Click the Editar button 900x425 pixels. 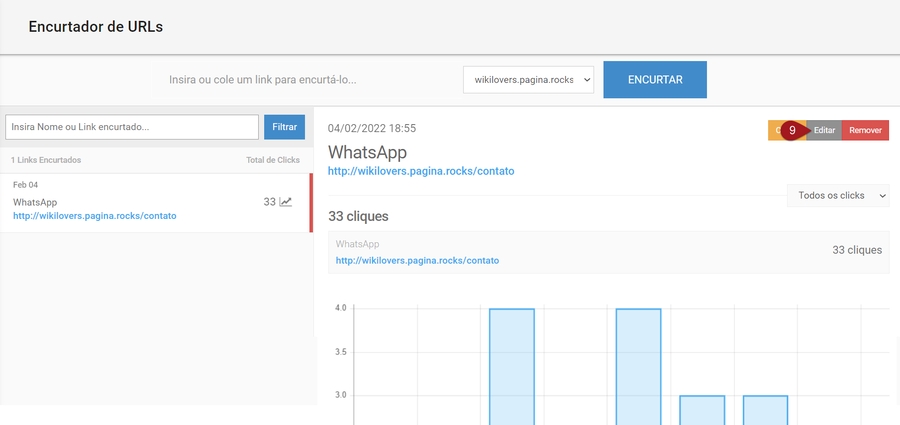tap(825, 130)
